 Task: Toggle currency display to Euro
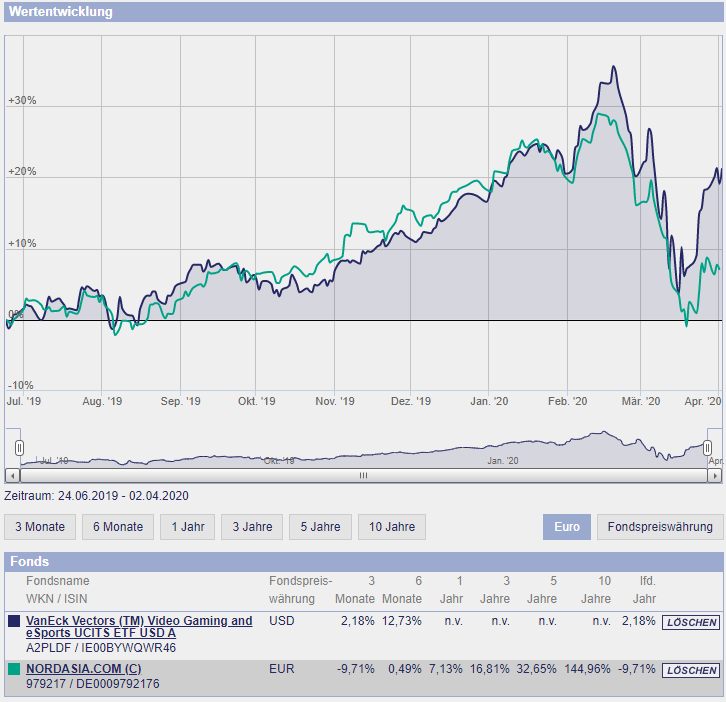point(567,527)
